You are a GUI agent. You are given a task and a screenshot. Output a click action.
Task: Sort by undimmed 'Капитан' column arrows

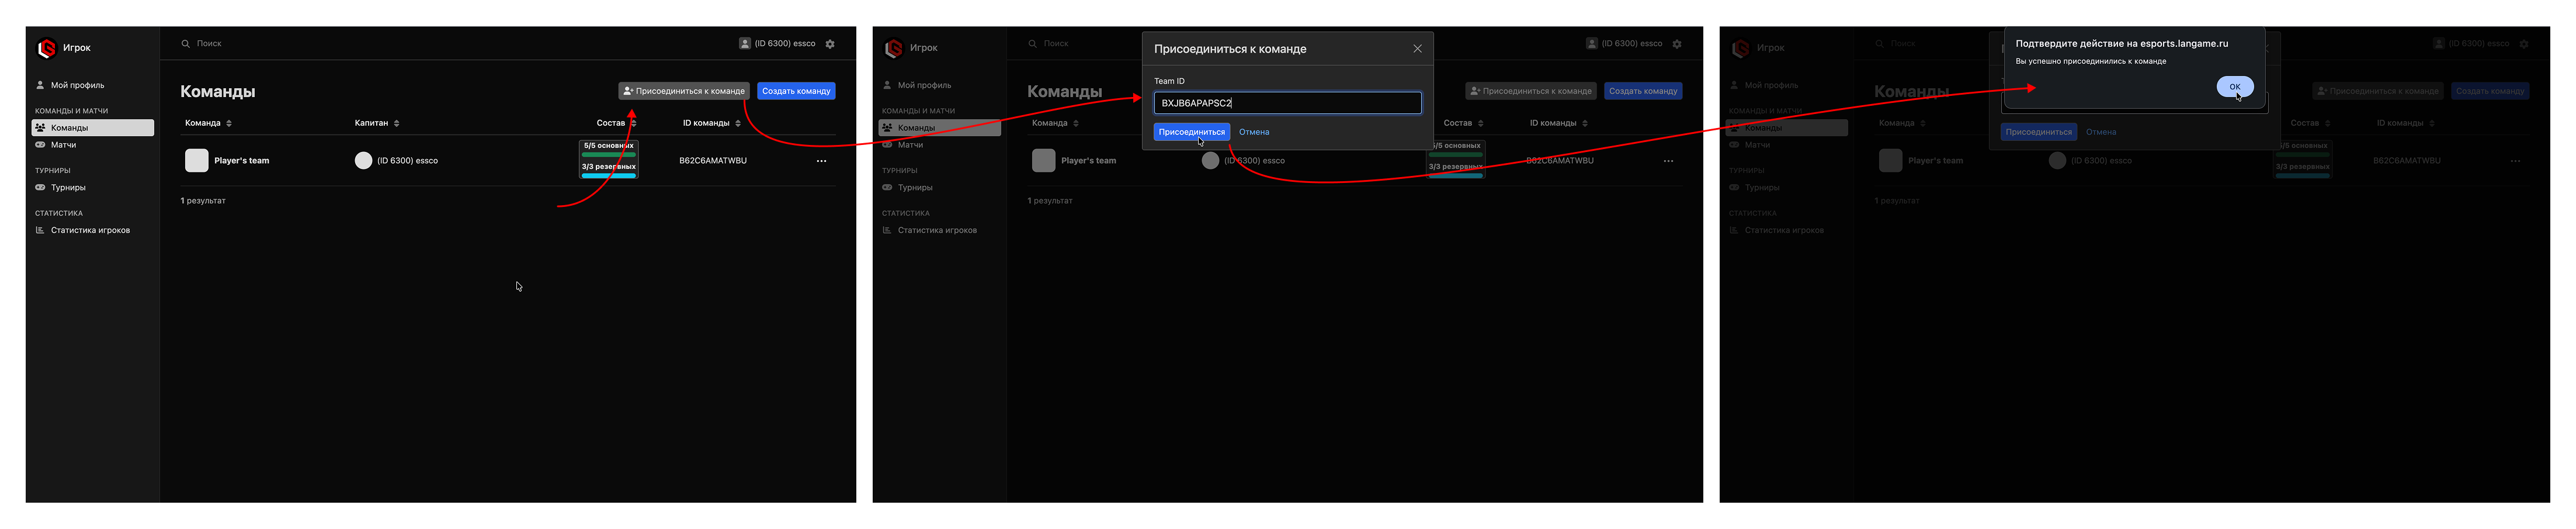397,124
